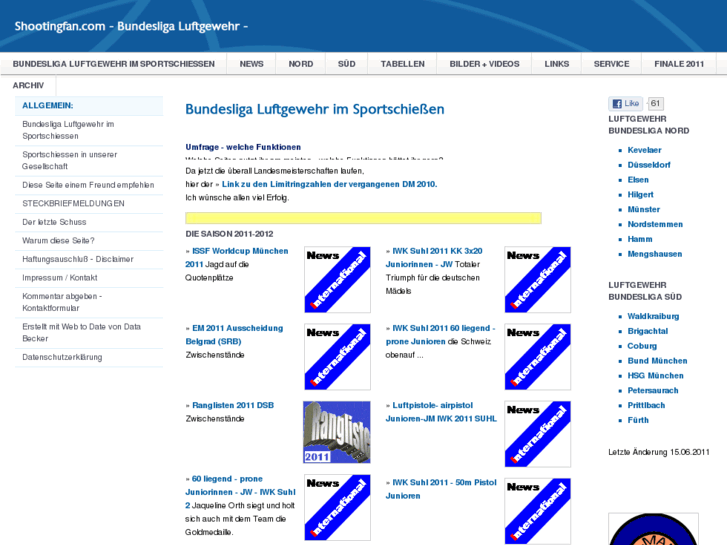Select the NORD menu item

coord(300,64)
